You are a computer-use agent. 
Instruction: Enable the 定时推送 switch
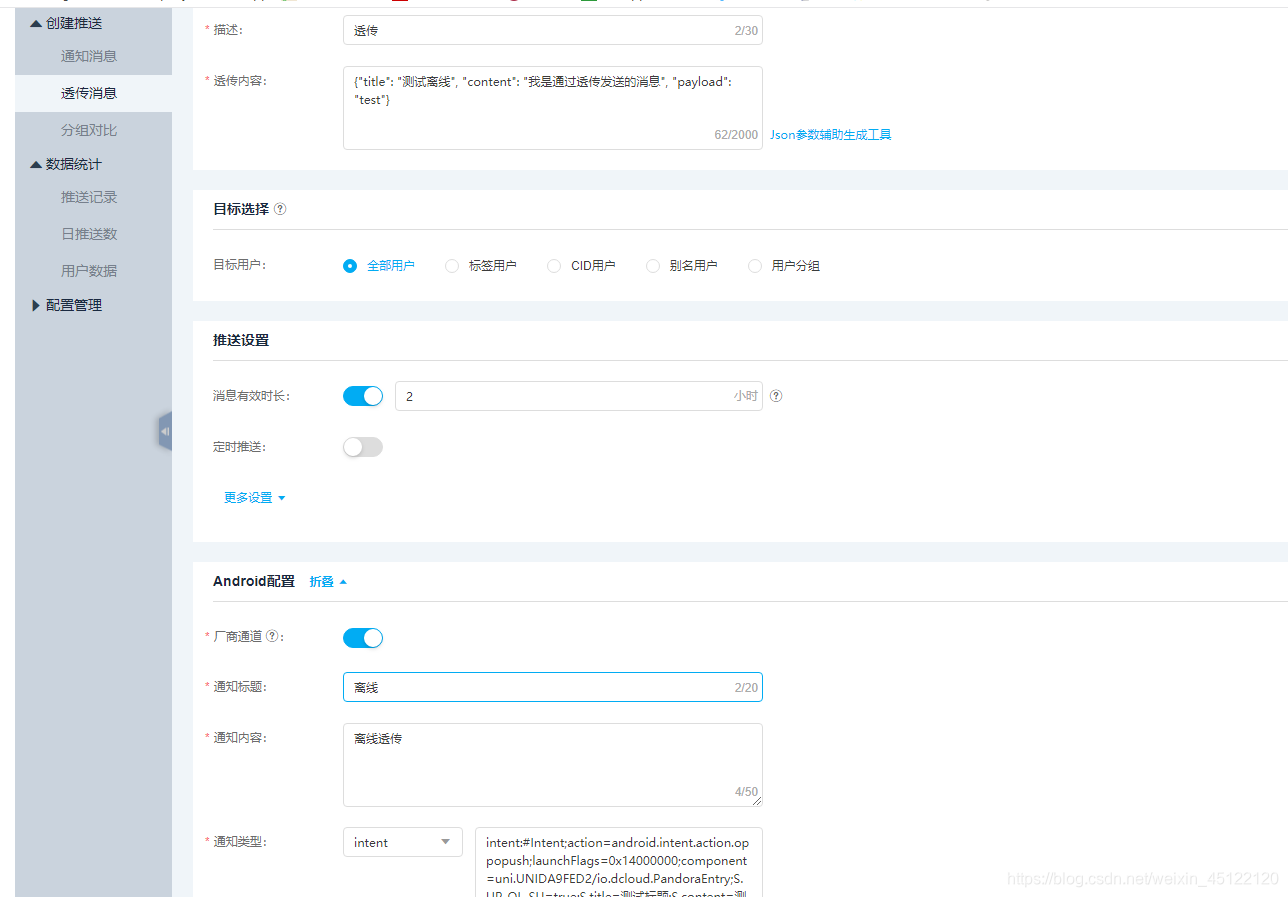tap(362, 447)
